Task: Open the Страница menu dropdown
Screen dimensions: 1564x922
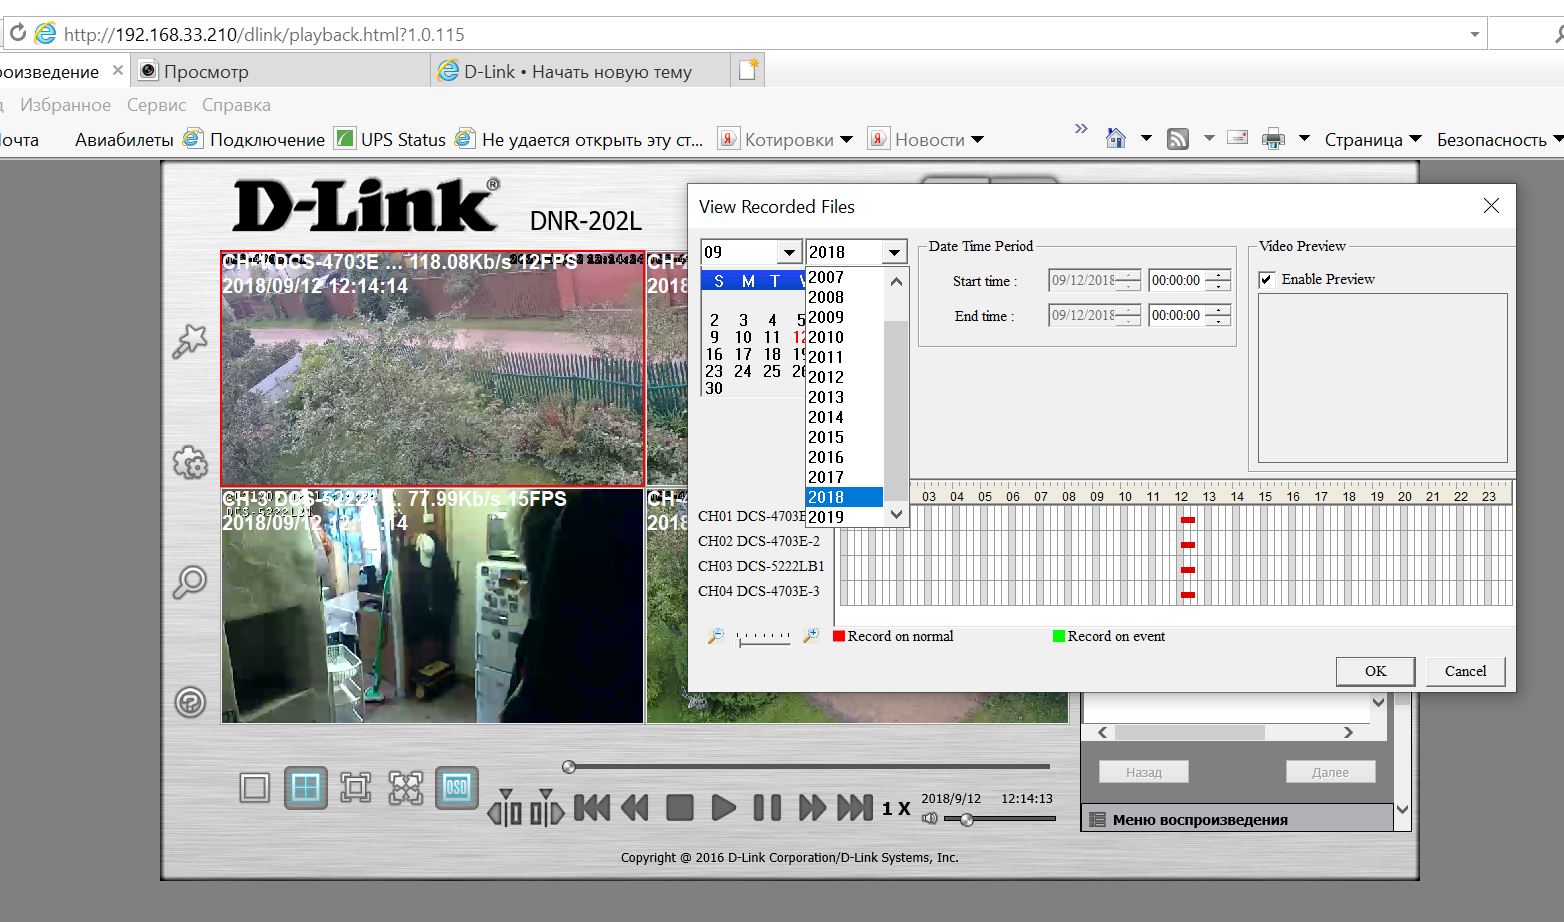Action: click(1373, 139)
